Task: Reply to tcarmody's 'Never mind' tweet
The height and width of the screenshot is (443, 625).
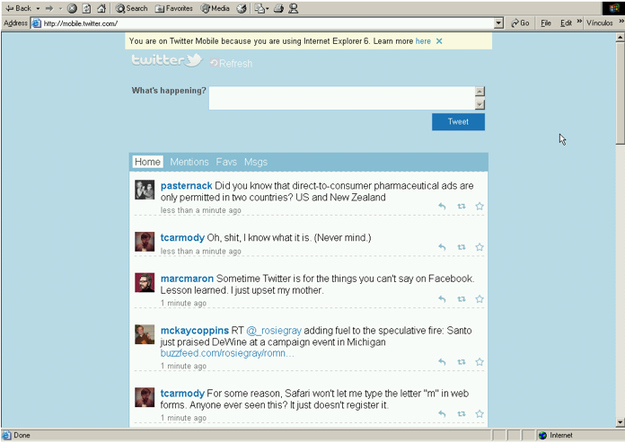Action: coord(442,247)
